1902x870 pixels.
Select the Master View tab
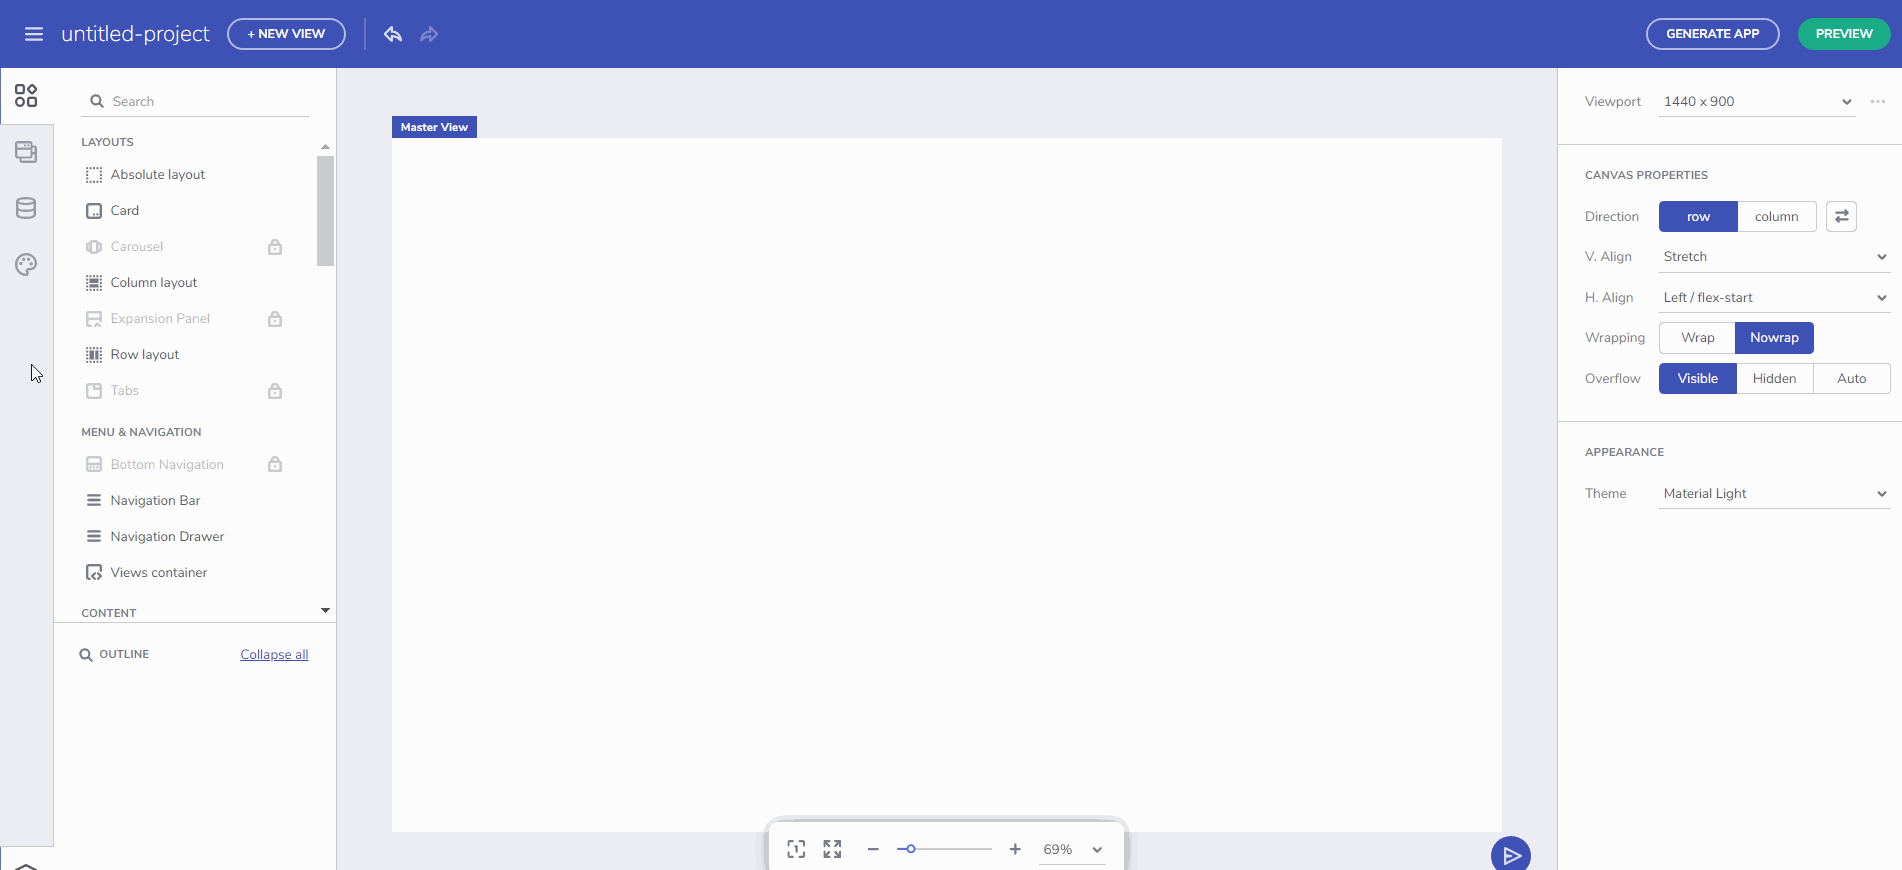pyautogui.click(x=434, y=127)
